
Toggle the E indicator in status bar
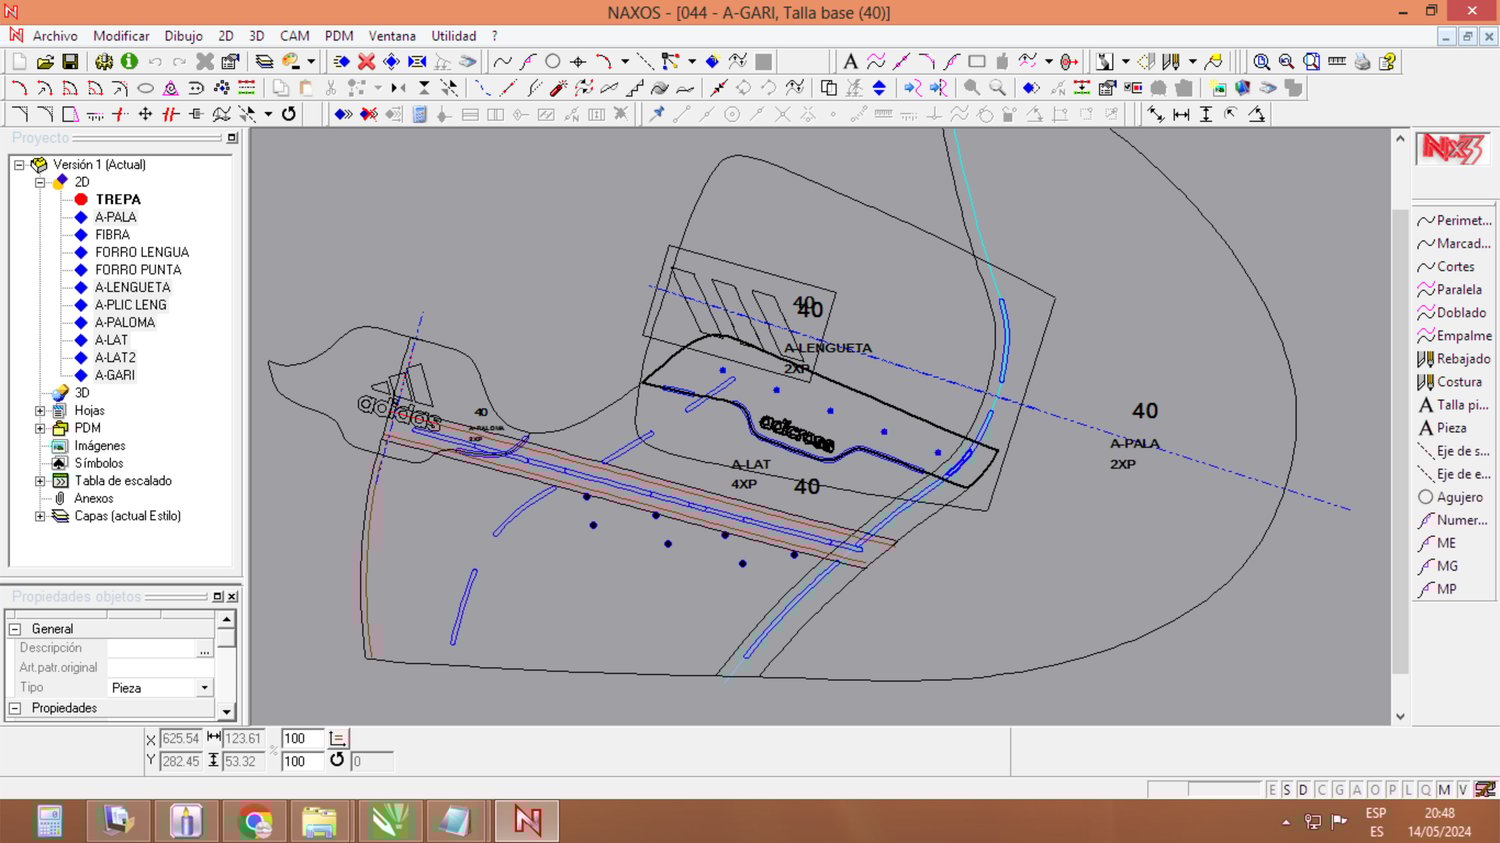[1272, 790]
